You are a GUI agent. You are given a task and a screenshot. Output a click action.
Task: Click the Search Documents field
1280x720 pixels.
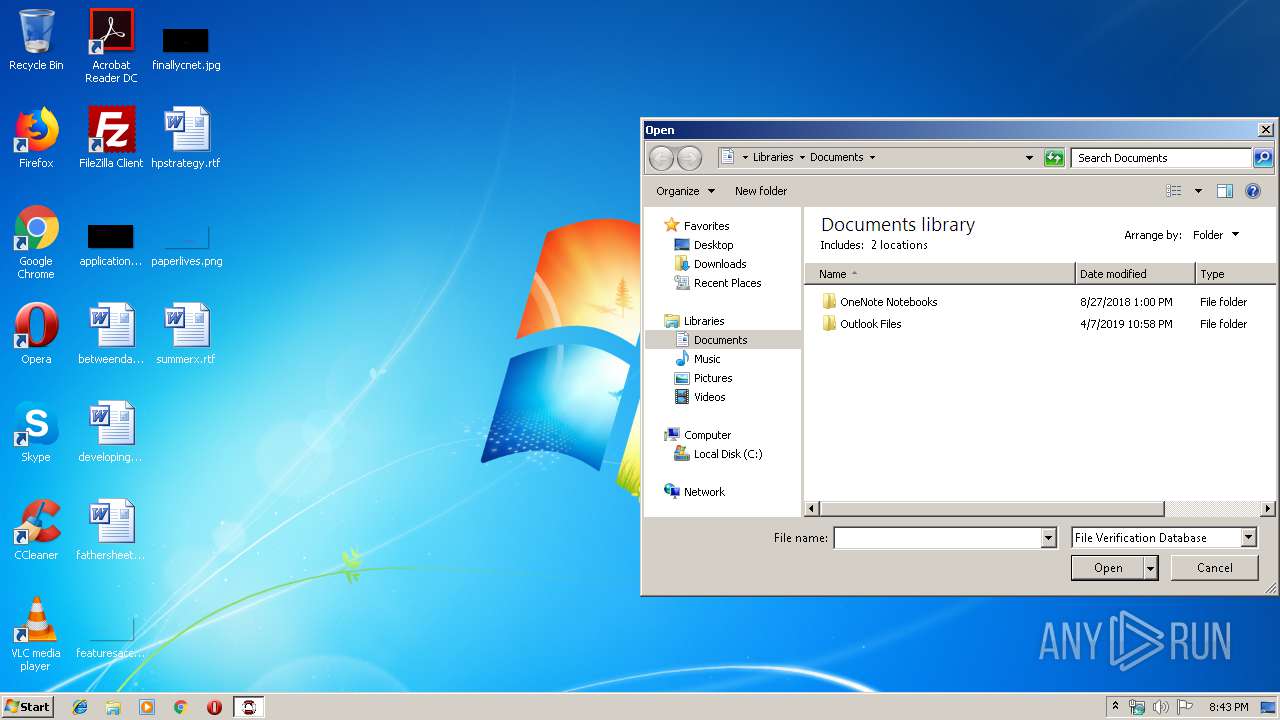[1161, 158]
